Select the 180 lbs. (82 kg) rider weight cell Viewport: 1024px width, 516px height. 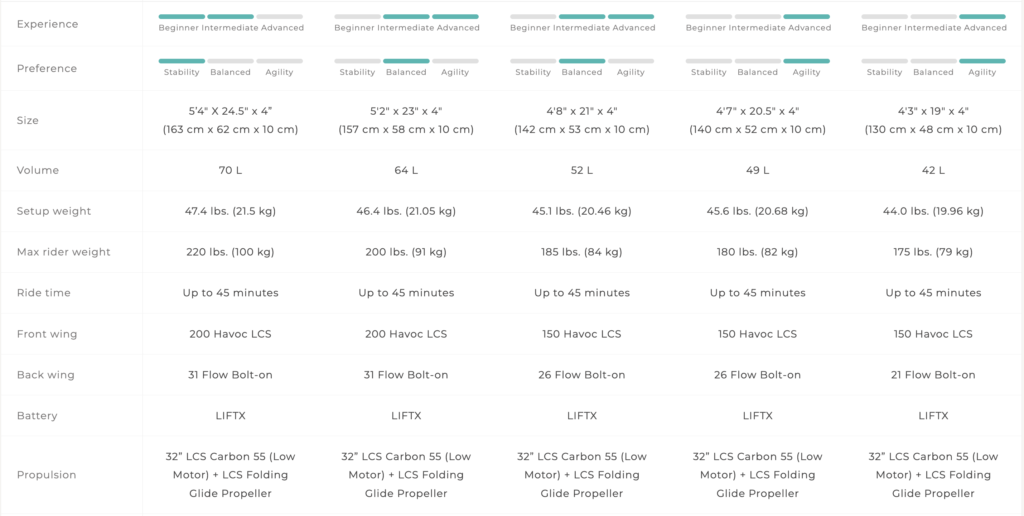[758, 252]
